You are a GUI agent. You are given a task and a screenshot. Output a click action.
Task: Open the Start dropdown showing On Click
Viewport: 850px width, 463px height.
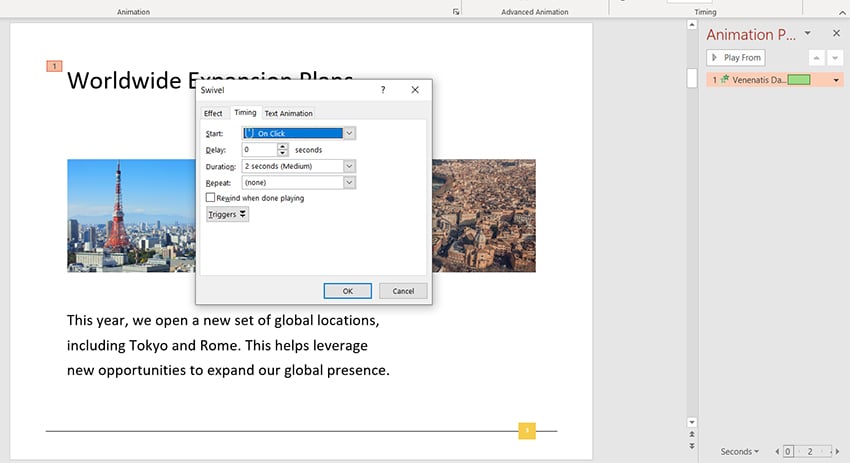(349, 133)
